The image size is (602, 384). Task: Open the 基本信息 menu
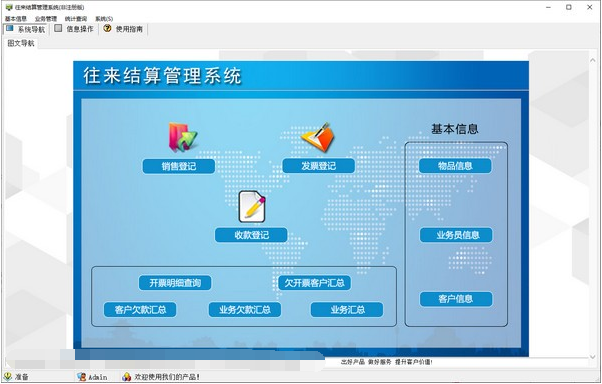tap(16, 18)
